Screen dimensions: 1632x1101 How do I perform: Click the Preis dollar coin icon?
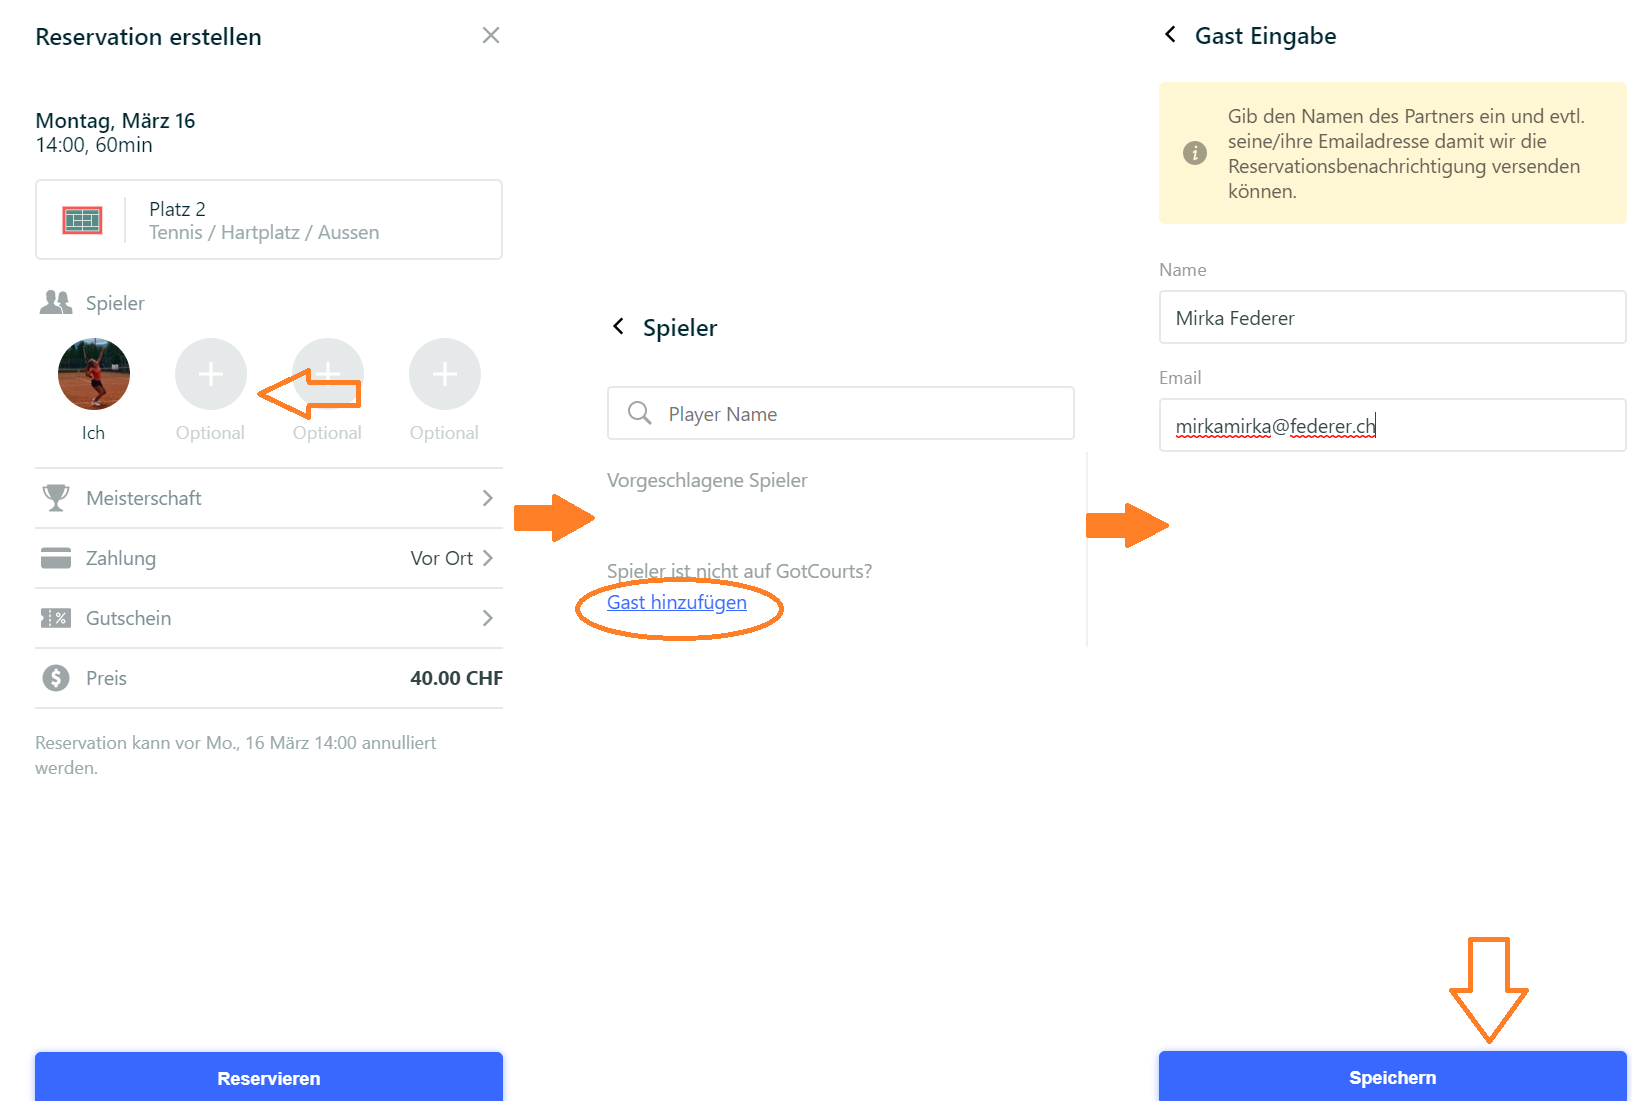coord(56,678)
